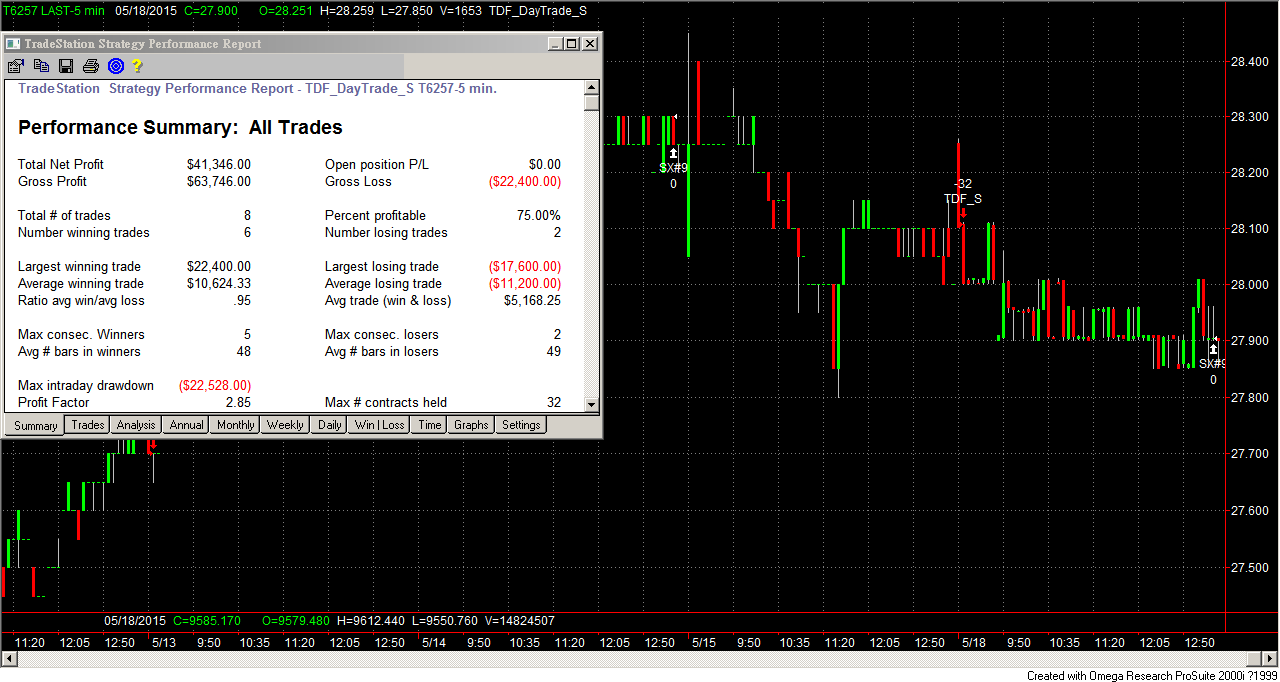Save the report using the floppy disk icon
The width and height of the screenshot is (1280, 682).
pos(66,66)
